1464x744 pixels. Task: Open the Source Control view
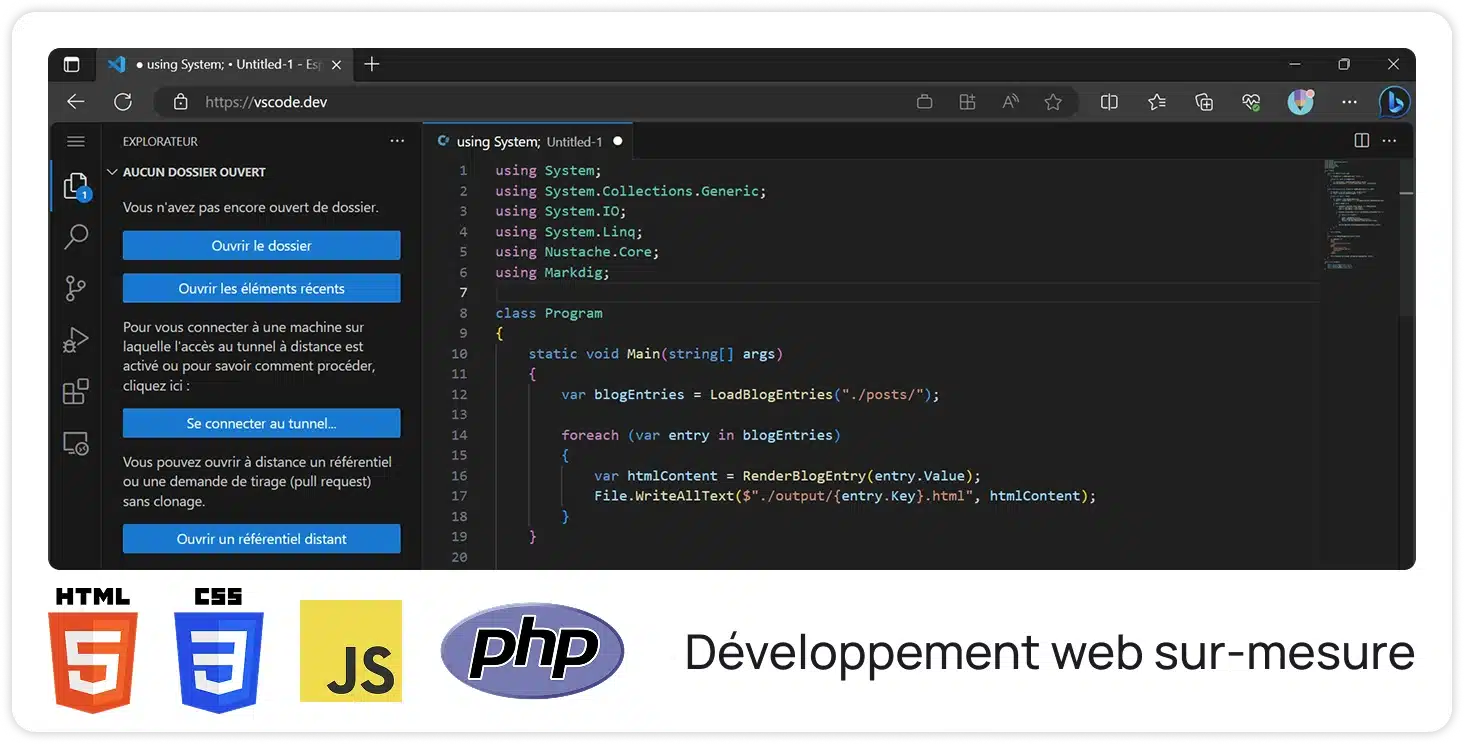(x=76, y=289)
